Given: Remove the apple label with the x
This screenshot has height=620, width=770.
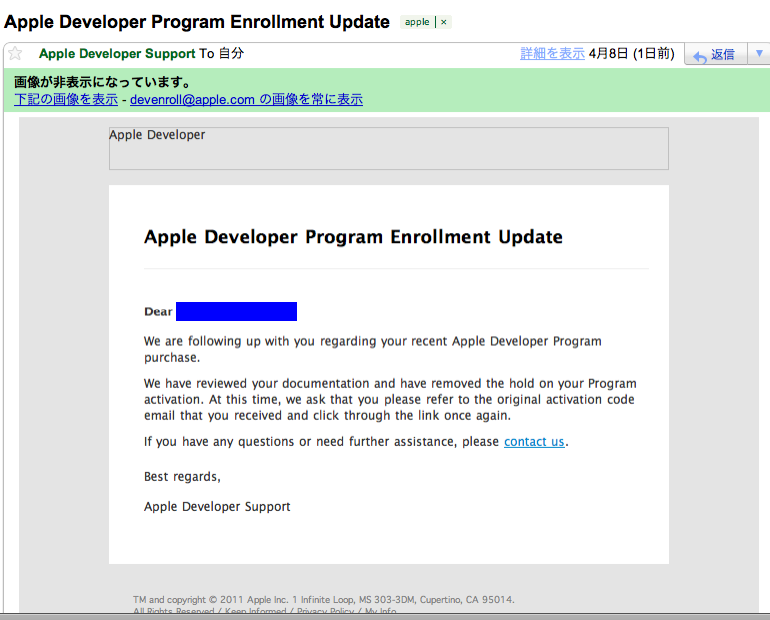Looking at the screenshot, I should tap(443, 22).
